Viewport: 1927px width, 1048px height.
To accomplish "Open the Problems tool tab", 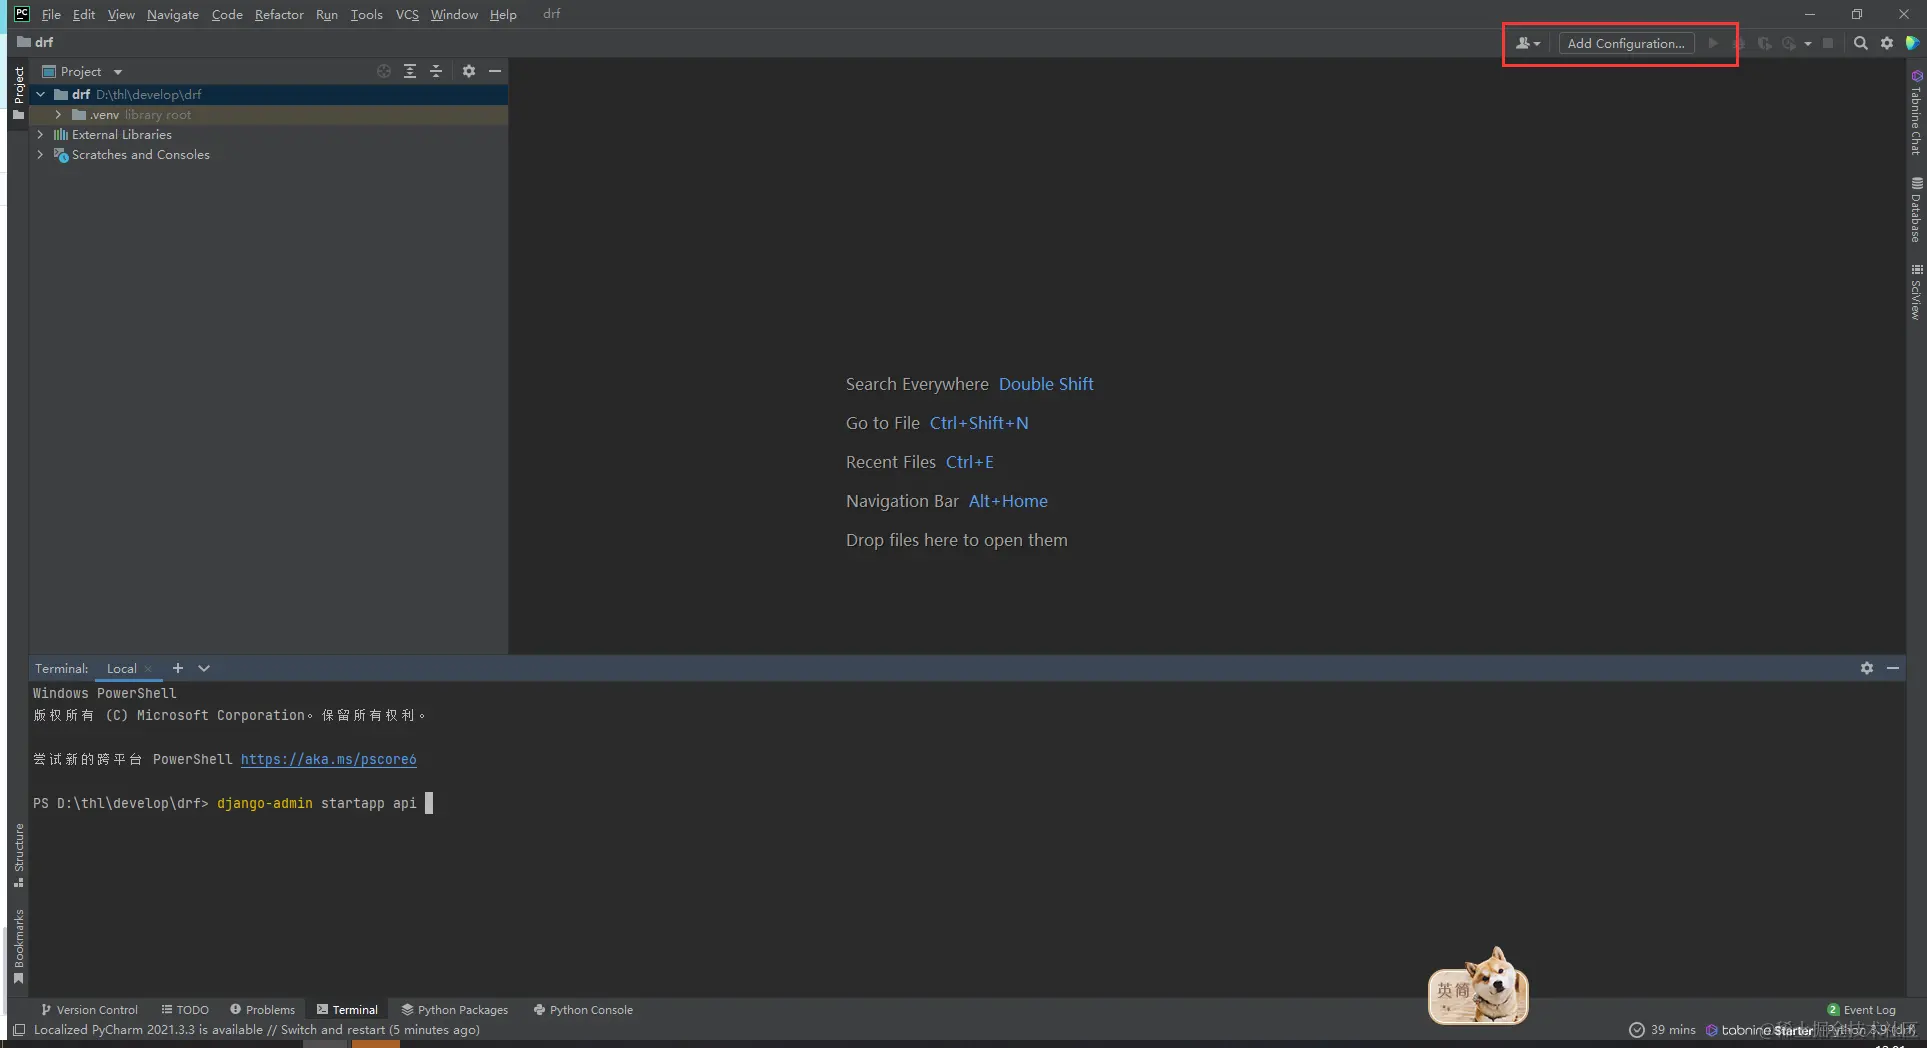I will (x=263, y=1010).
